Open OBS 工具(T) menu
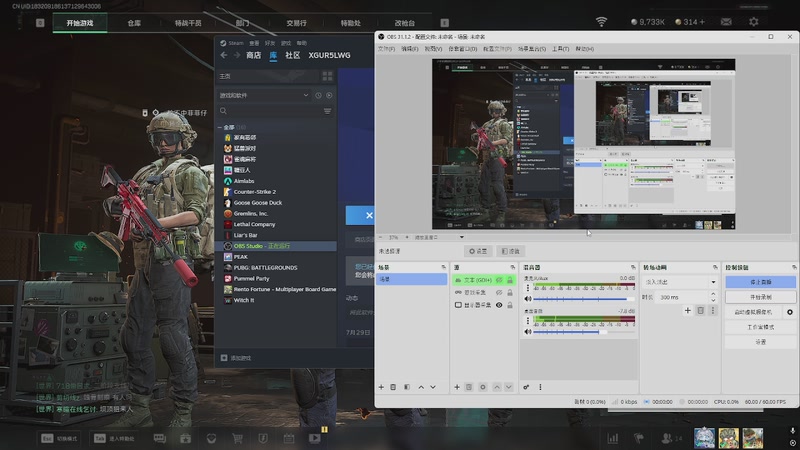Viewport: 800px width, 450px height. (x=560, y=49)
